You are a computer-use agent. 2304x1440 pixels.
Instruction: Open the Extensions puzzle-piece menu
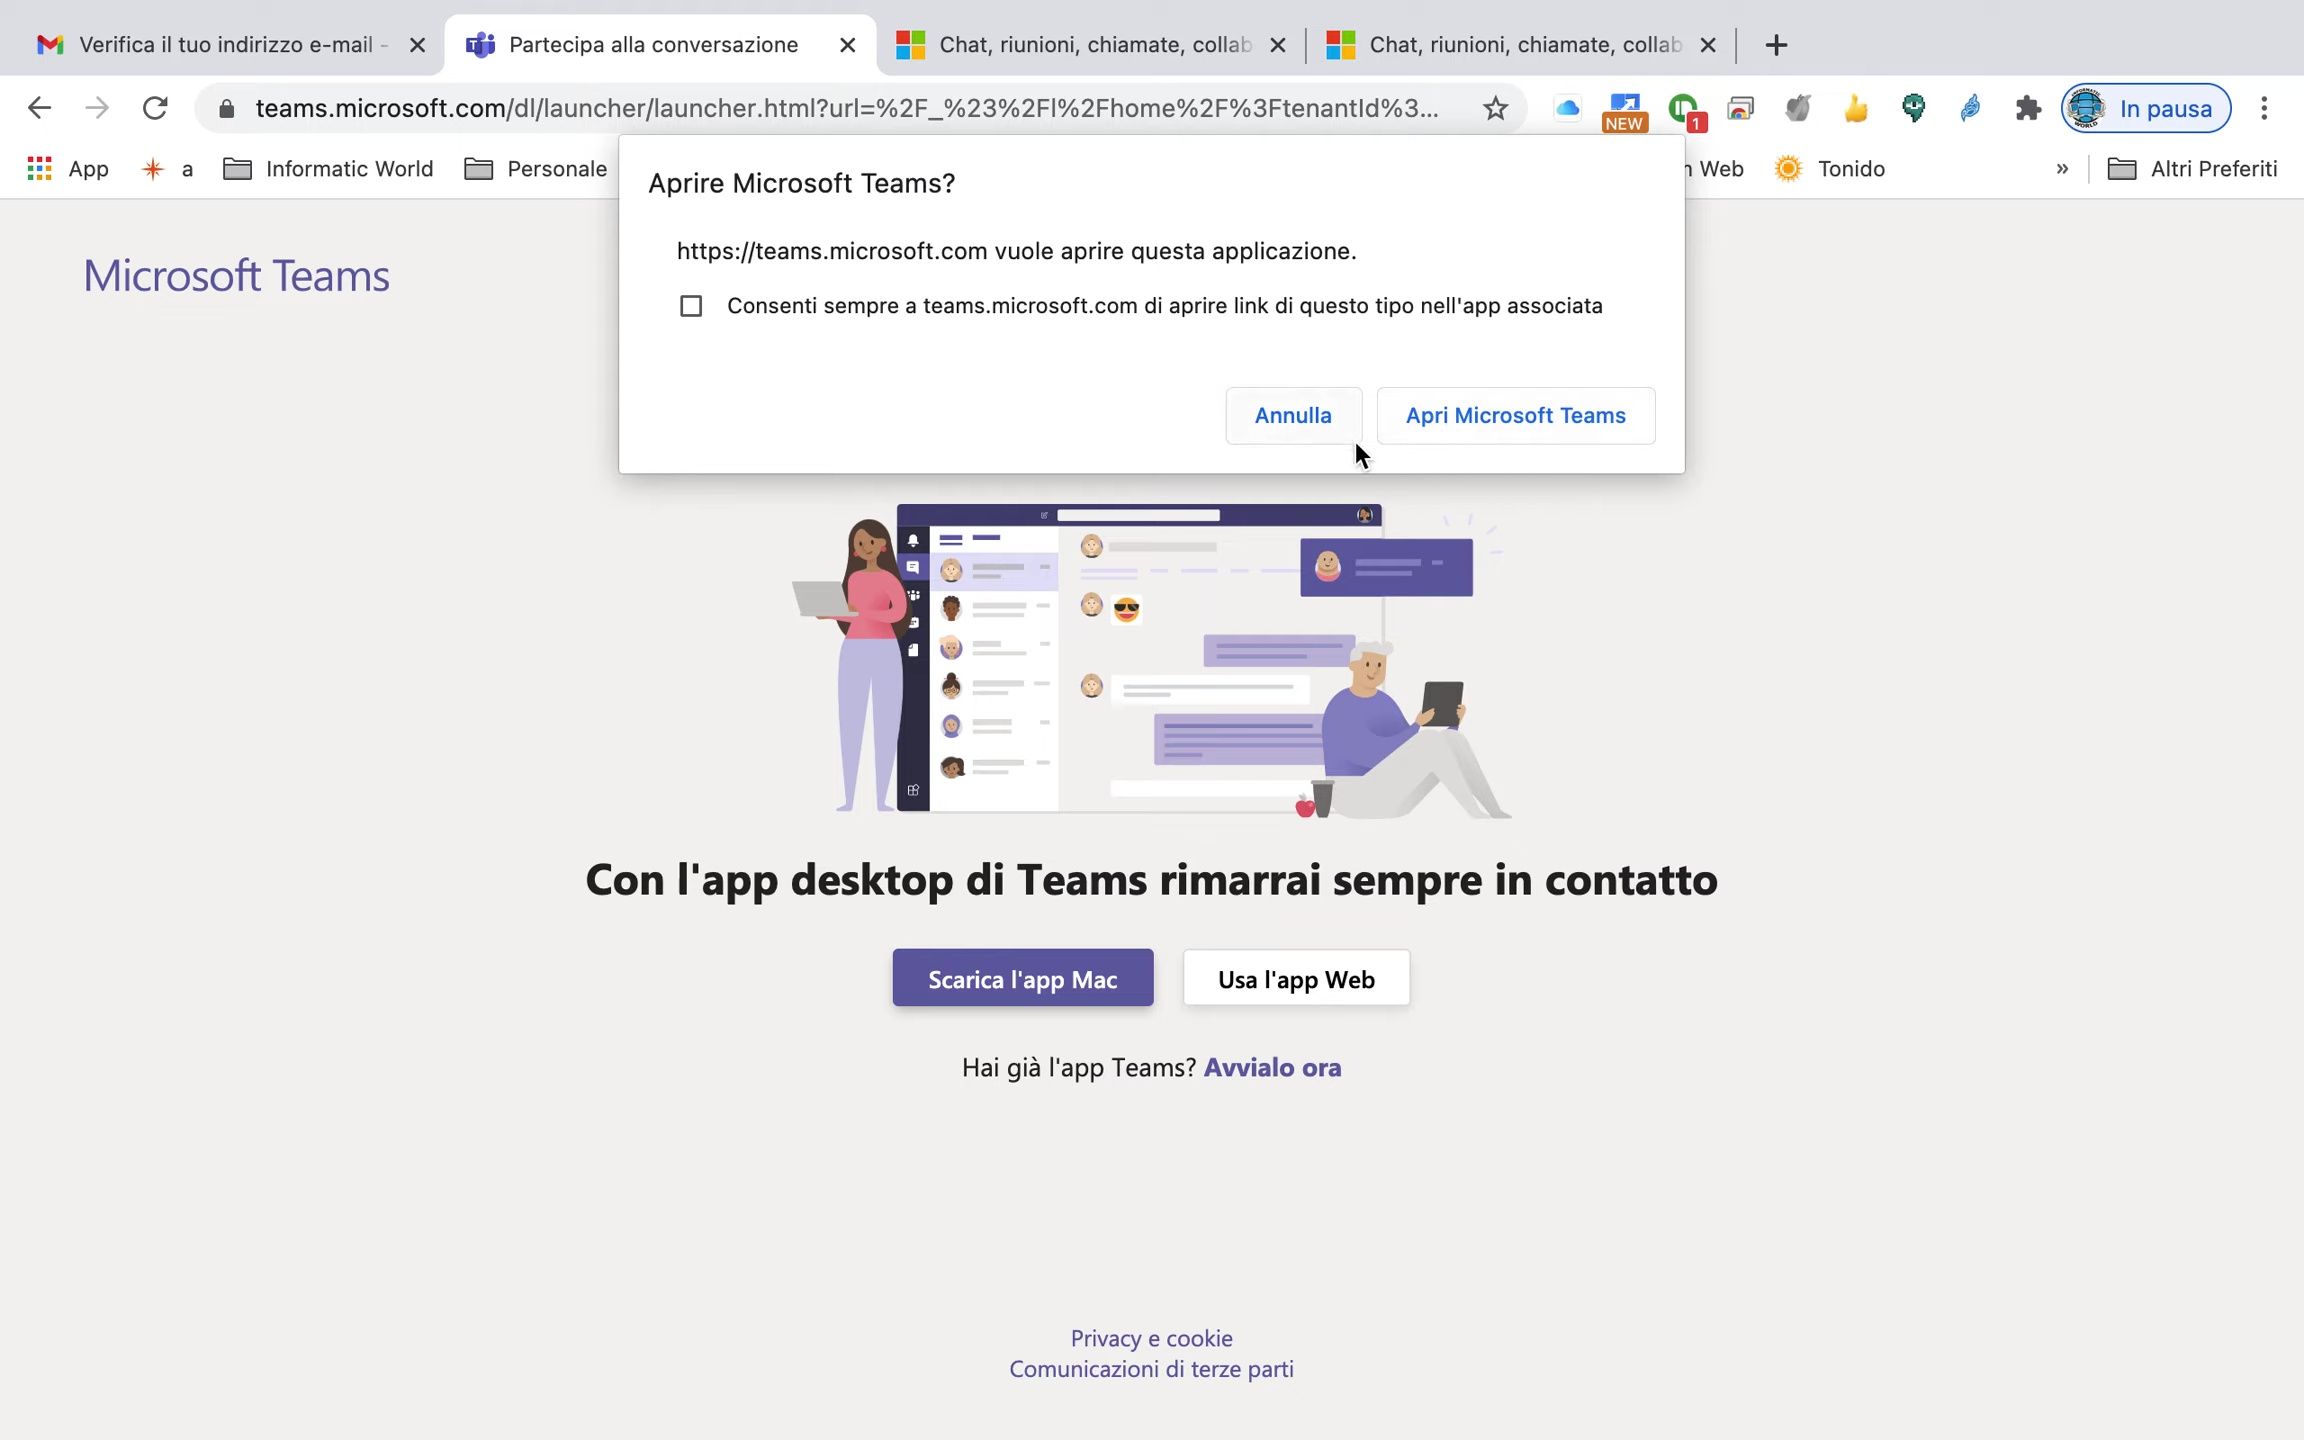pyautogui.click(x=2028, y=108)
